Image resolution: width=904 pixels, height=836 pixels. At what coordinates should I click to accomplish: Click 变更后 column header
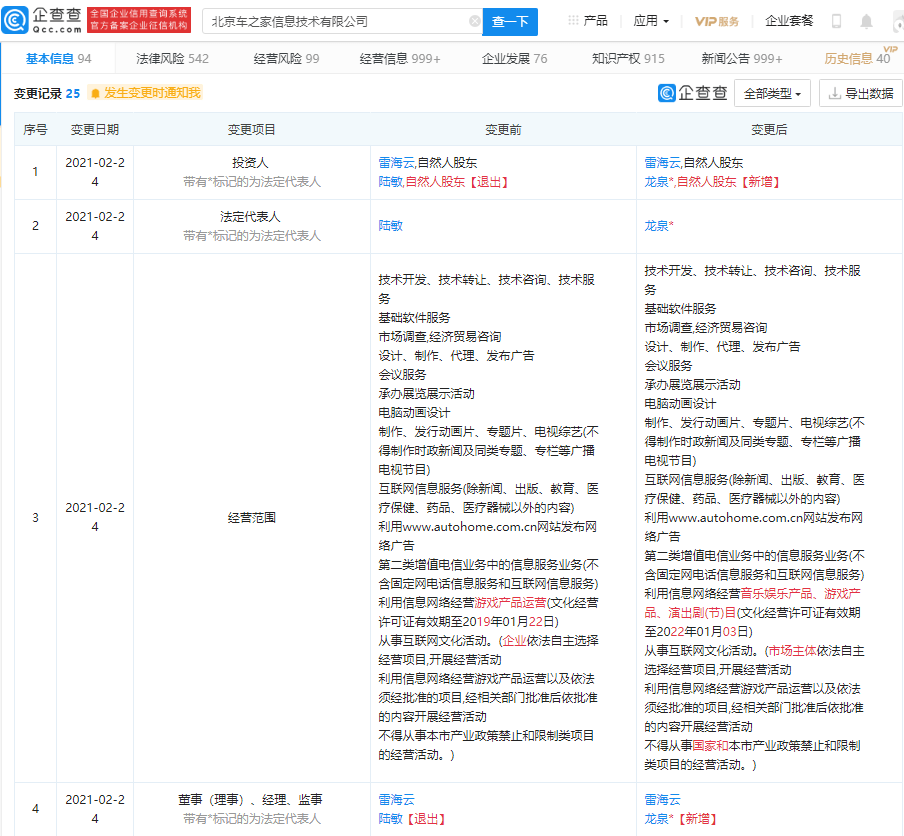(769, 130)
